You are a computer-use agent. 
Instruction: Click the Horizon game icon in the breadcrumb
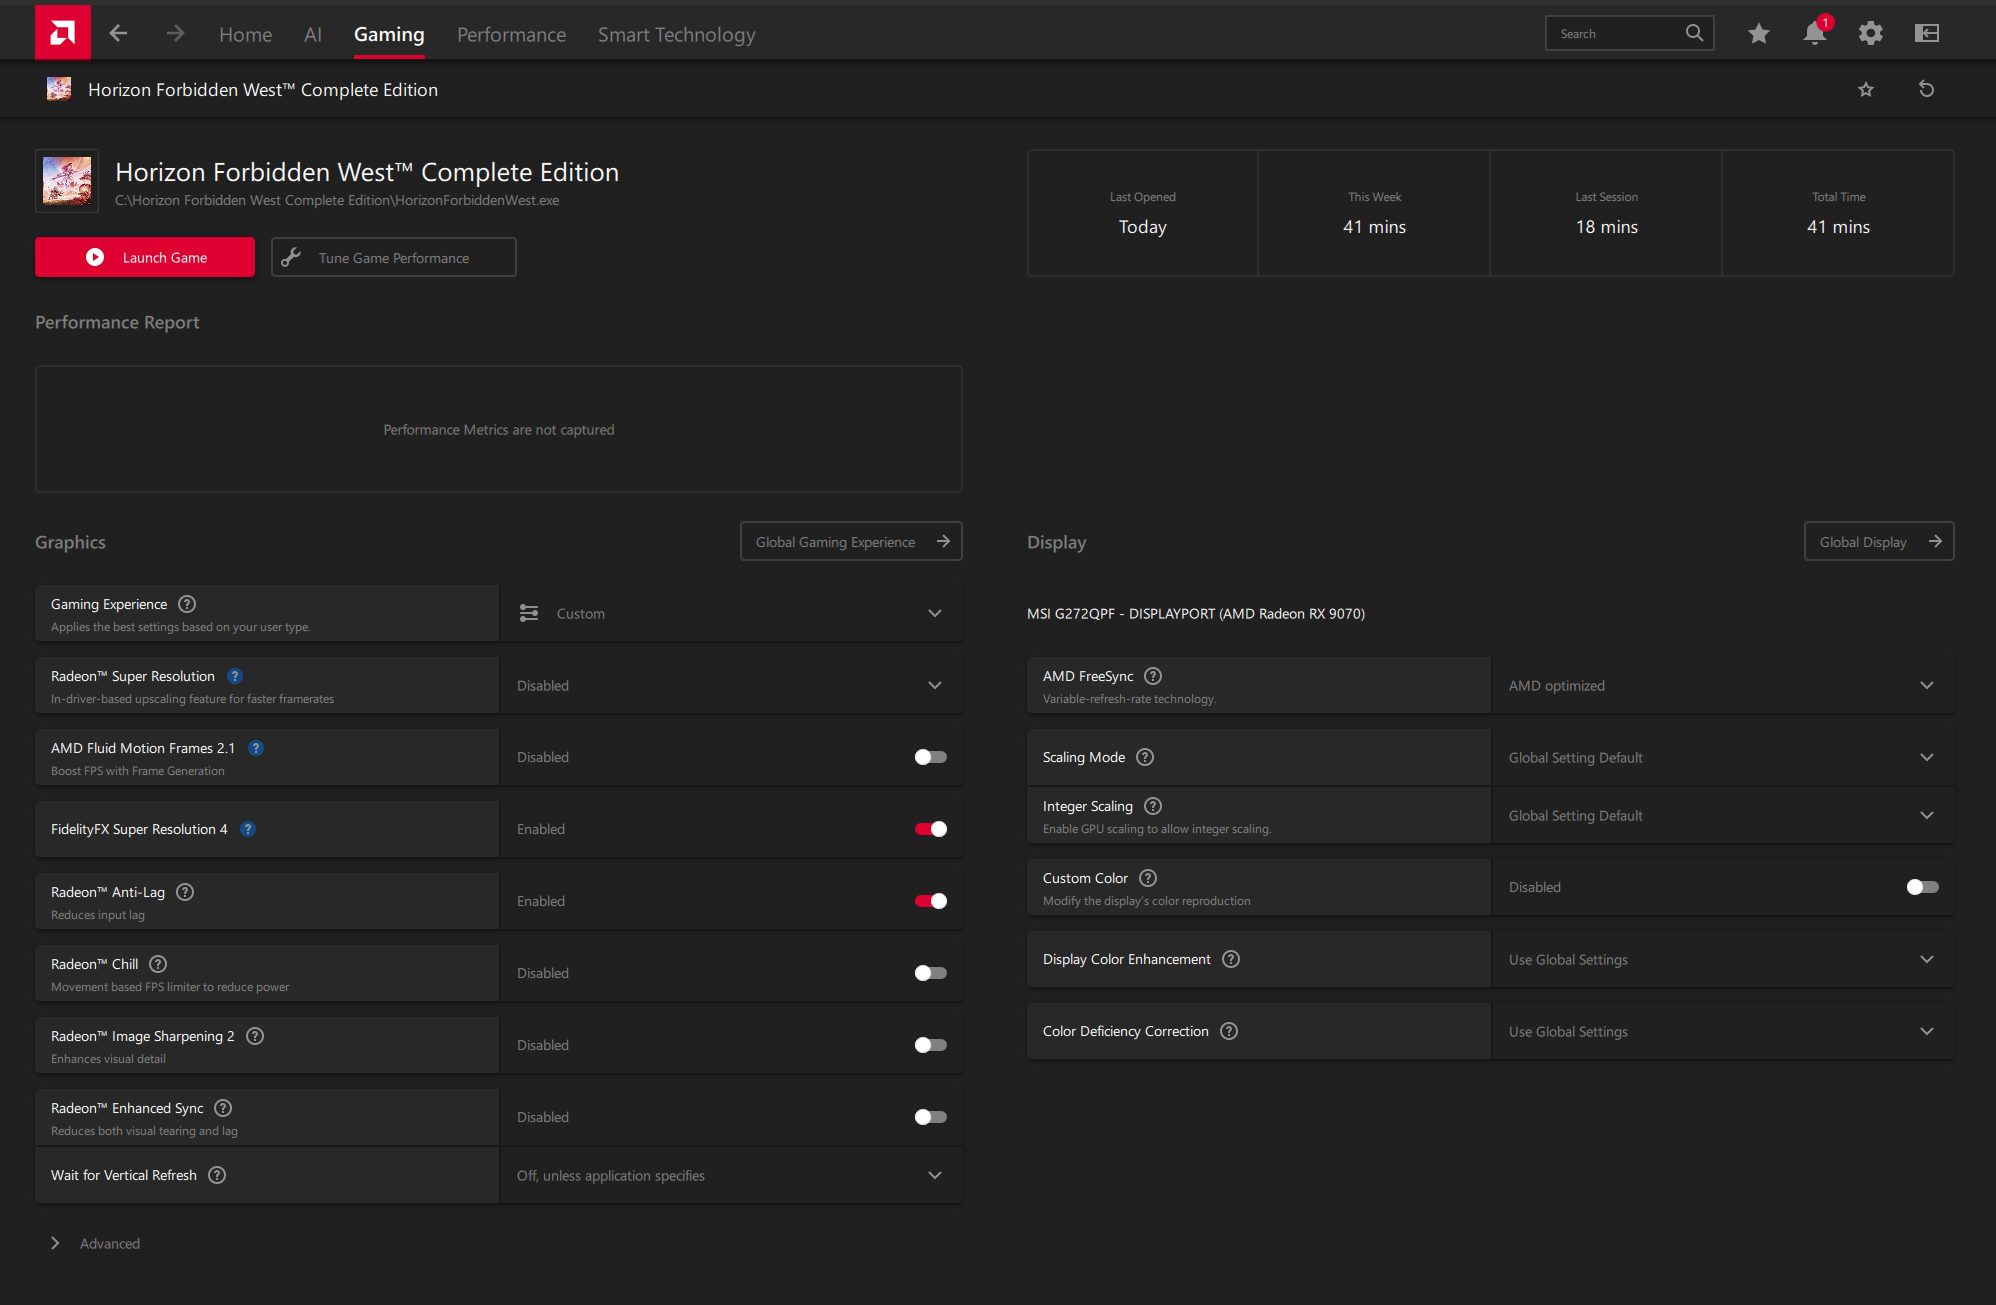[59, 89]
